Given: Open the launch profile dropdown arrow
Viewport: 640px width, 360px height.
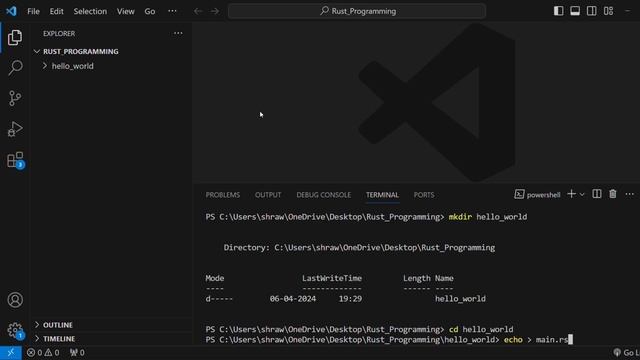Looking at the screenshot, I should coord(582,195).
